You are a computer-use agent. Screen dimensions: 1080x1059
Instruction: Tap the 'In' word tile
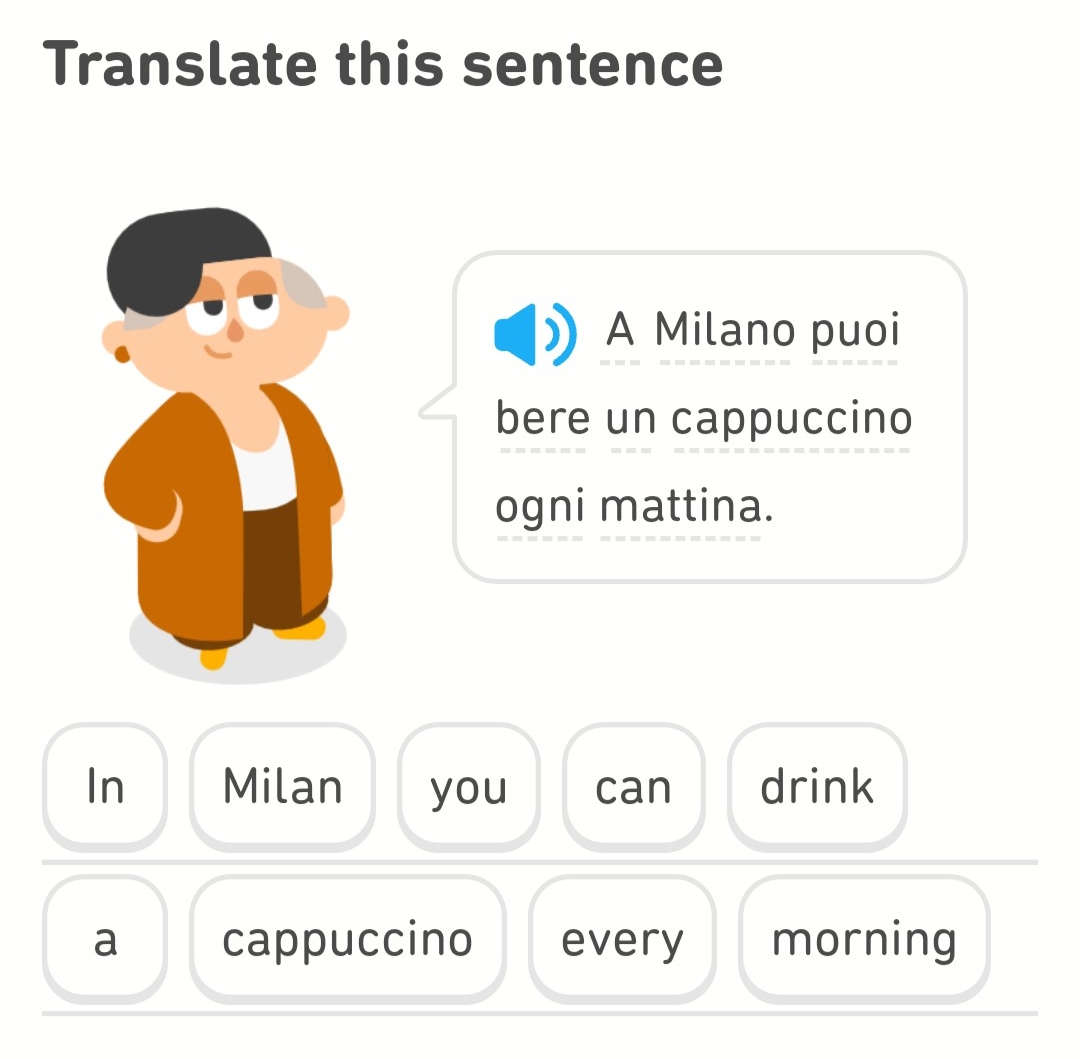(x=105, y=787)
